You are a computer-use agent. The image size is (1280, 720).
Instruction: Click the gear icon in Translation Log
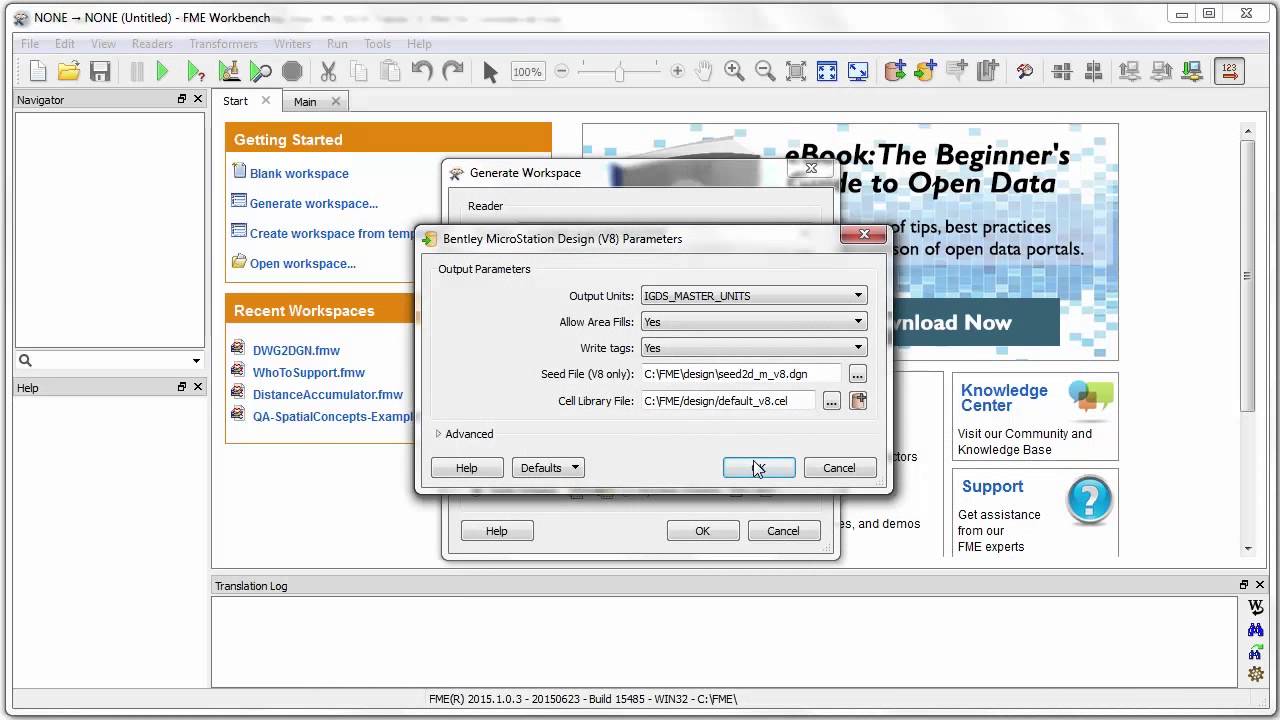coord(1255,674)
